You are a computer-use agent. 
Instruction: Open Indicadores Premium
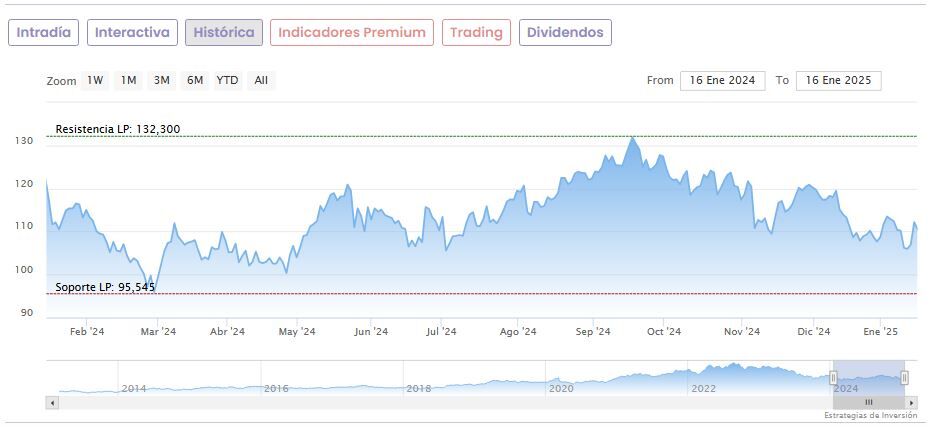pos(352,32)
